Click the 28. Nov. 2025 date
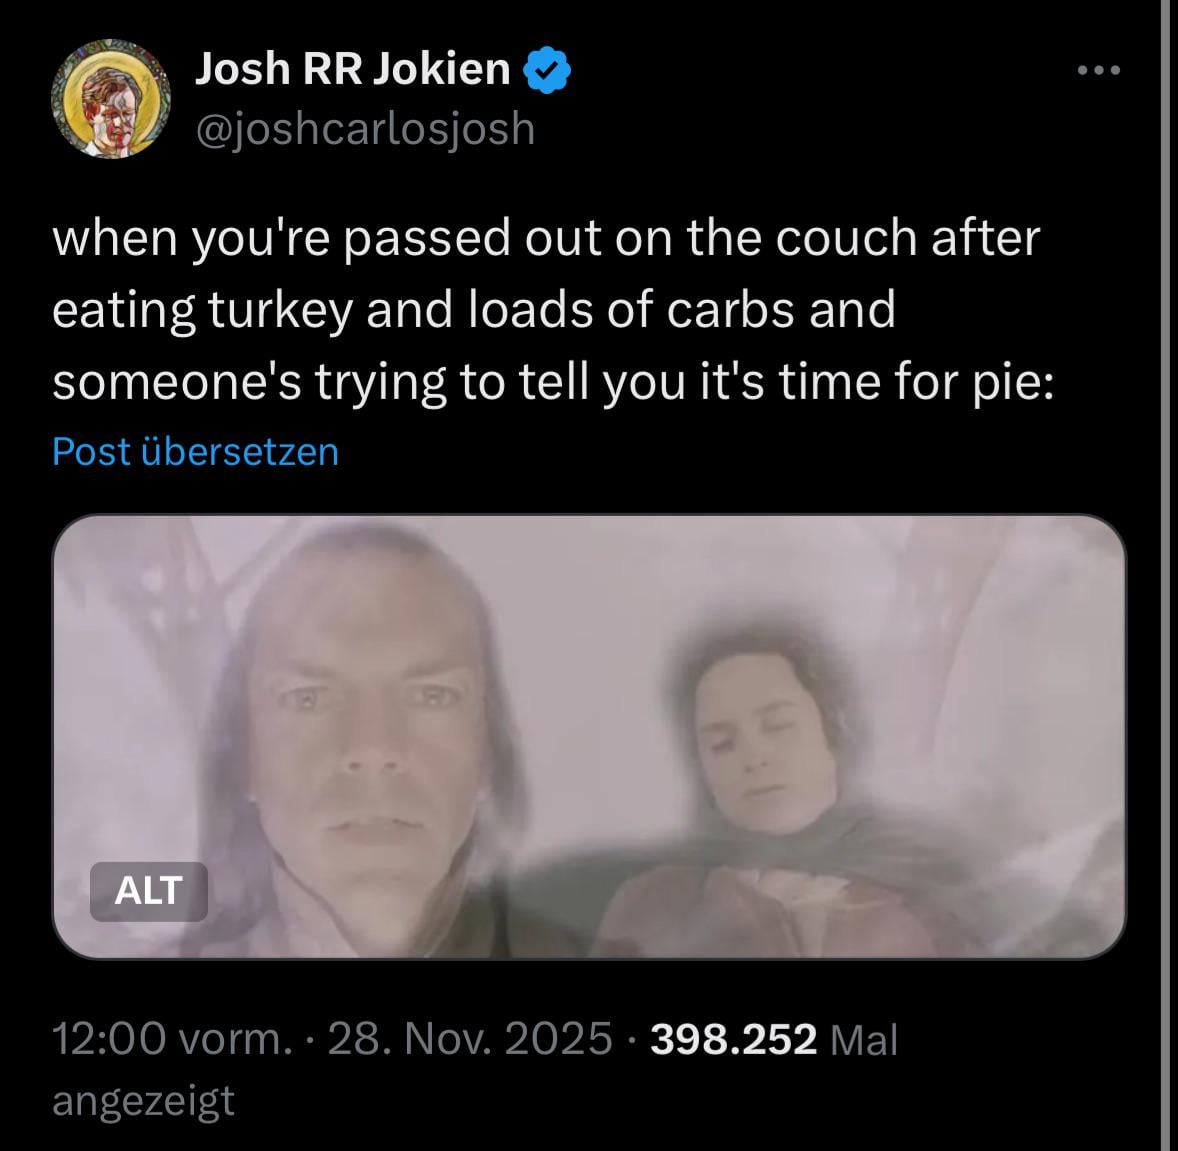 point(470,1039)
